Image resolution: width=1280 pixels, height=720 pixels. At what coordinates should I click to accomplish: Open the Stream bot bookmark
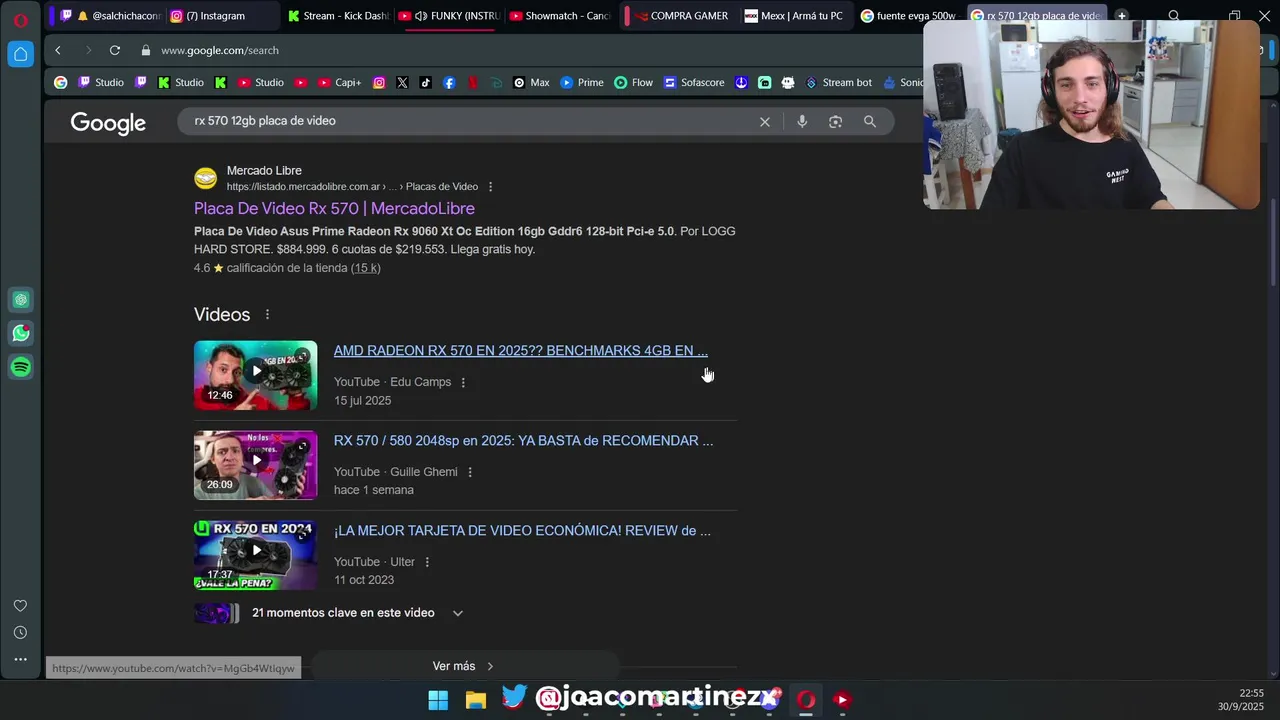pos(839,83)
